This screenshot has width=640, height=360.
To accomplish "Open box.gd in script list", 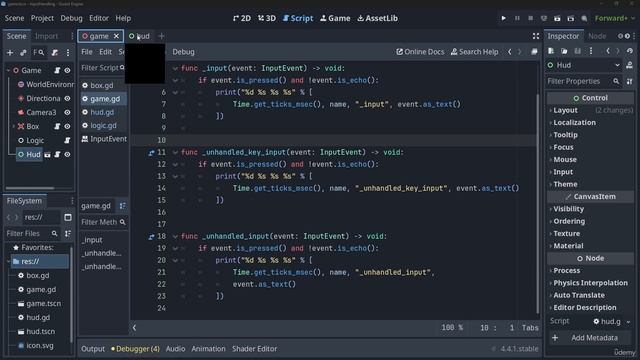I will click(102, 85).
